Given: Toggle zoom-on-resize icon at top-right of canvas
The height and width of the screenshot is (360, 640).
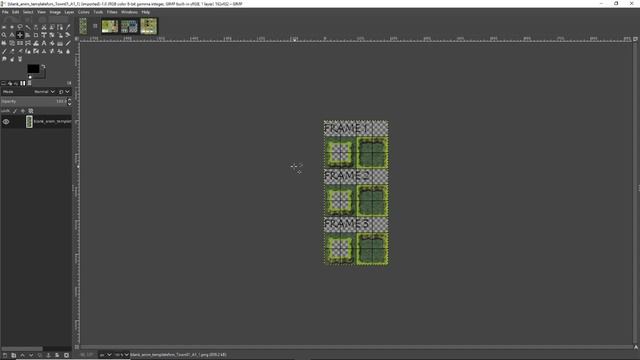Looking at the screenshot, I should pyautogui.click(x=636, y=39).
